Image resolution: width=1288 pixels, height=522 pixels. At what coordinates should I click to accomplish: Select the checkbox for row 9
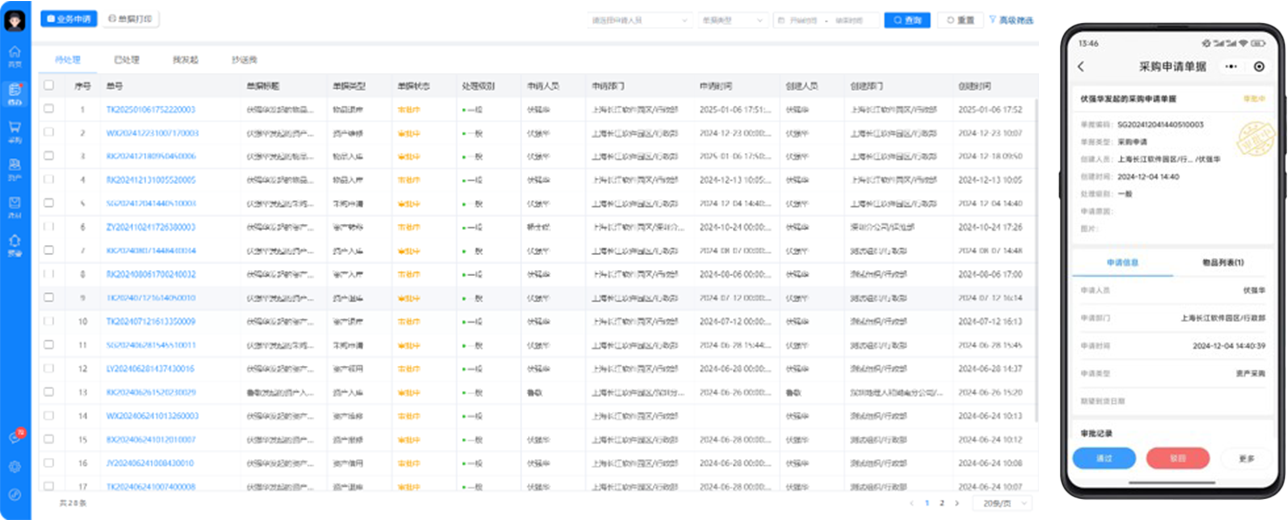point(49,298)
